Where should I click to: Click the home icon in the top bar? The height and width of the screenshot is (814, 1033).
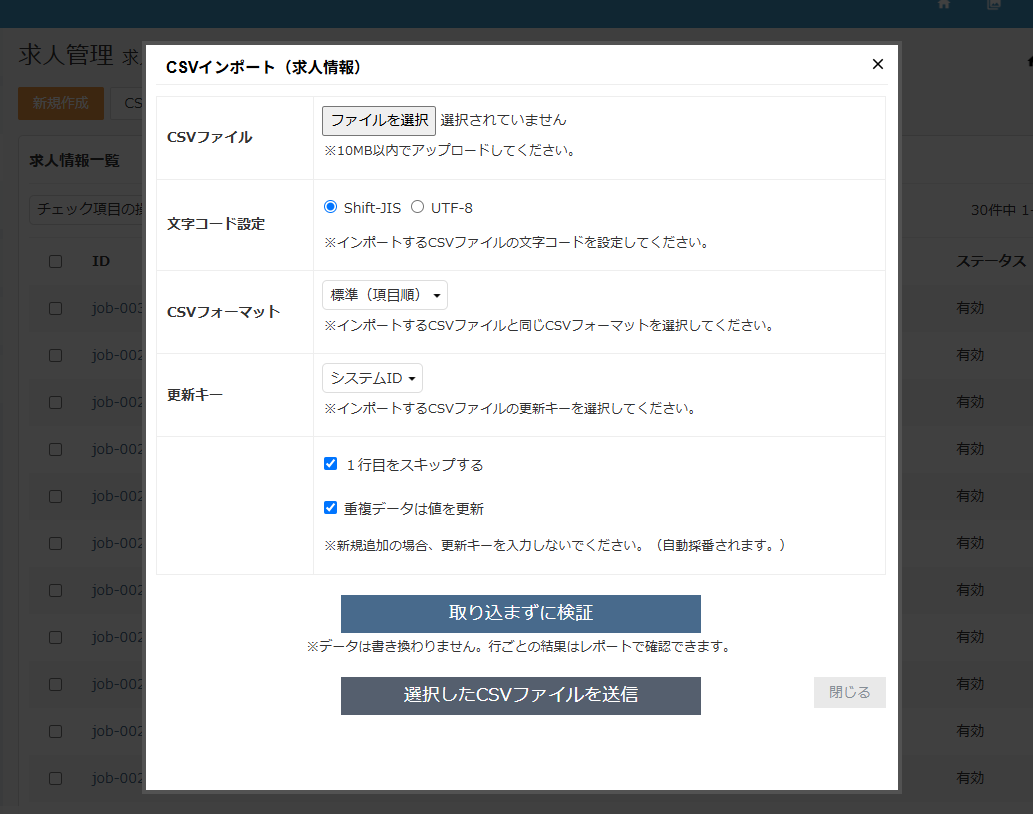click(x=944, y=5)
